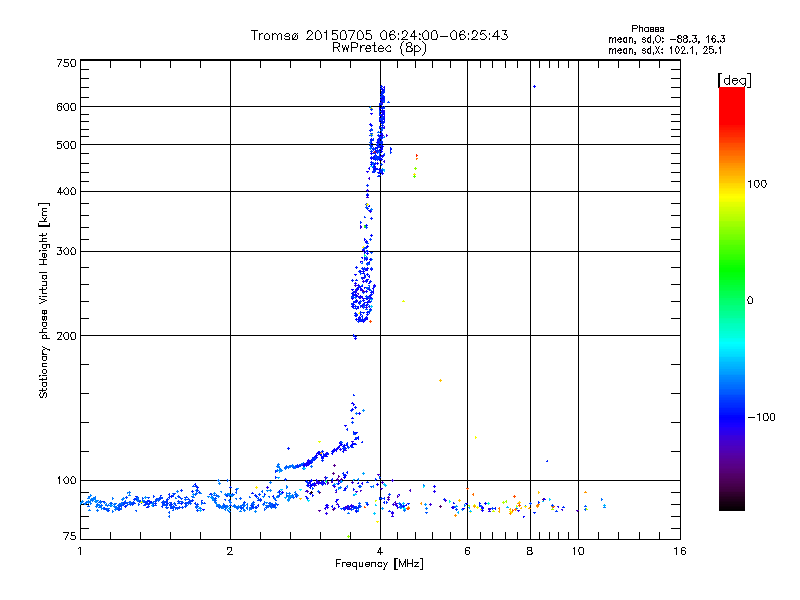Click the y-axis tick label '200'
Viewport: 800px width, 600px height.
[x=66, y=336]
